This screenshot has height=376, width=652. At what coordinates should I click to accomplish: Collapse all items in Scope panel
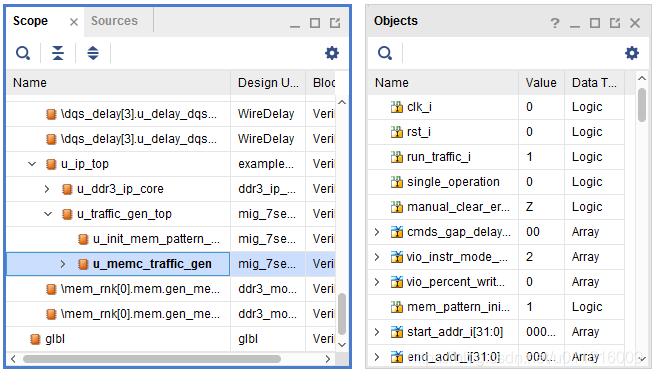pyautogui.click(x=58, y=53)
